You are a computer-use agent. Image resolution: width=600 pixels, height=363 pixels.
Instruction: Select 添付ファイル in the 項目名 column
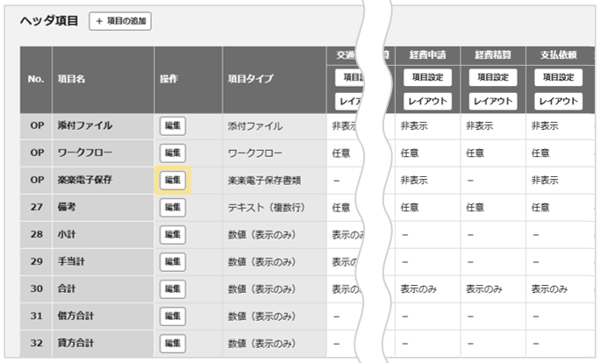click(x=85, y=125)
